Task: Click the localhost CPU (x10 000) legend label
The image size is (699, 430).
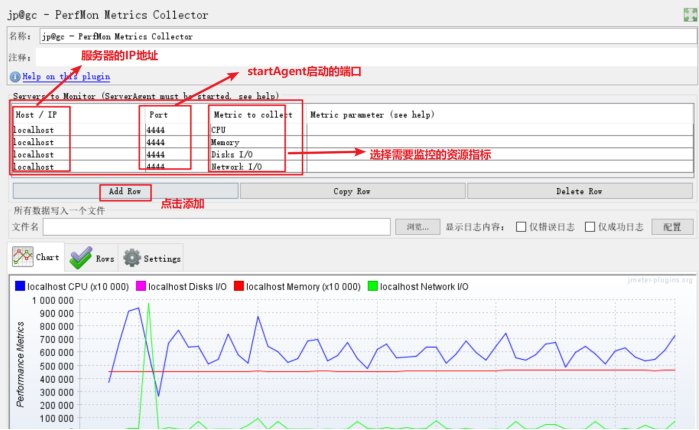Action: coord(78,287)
